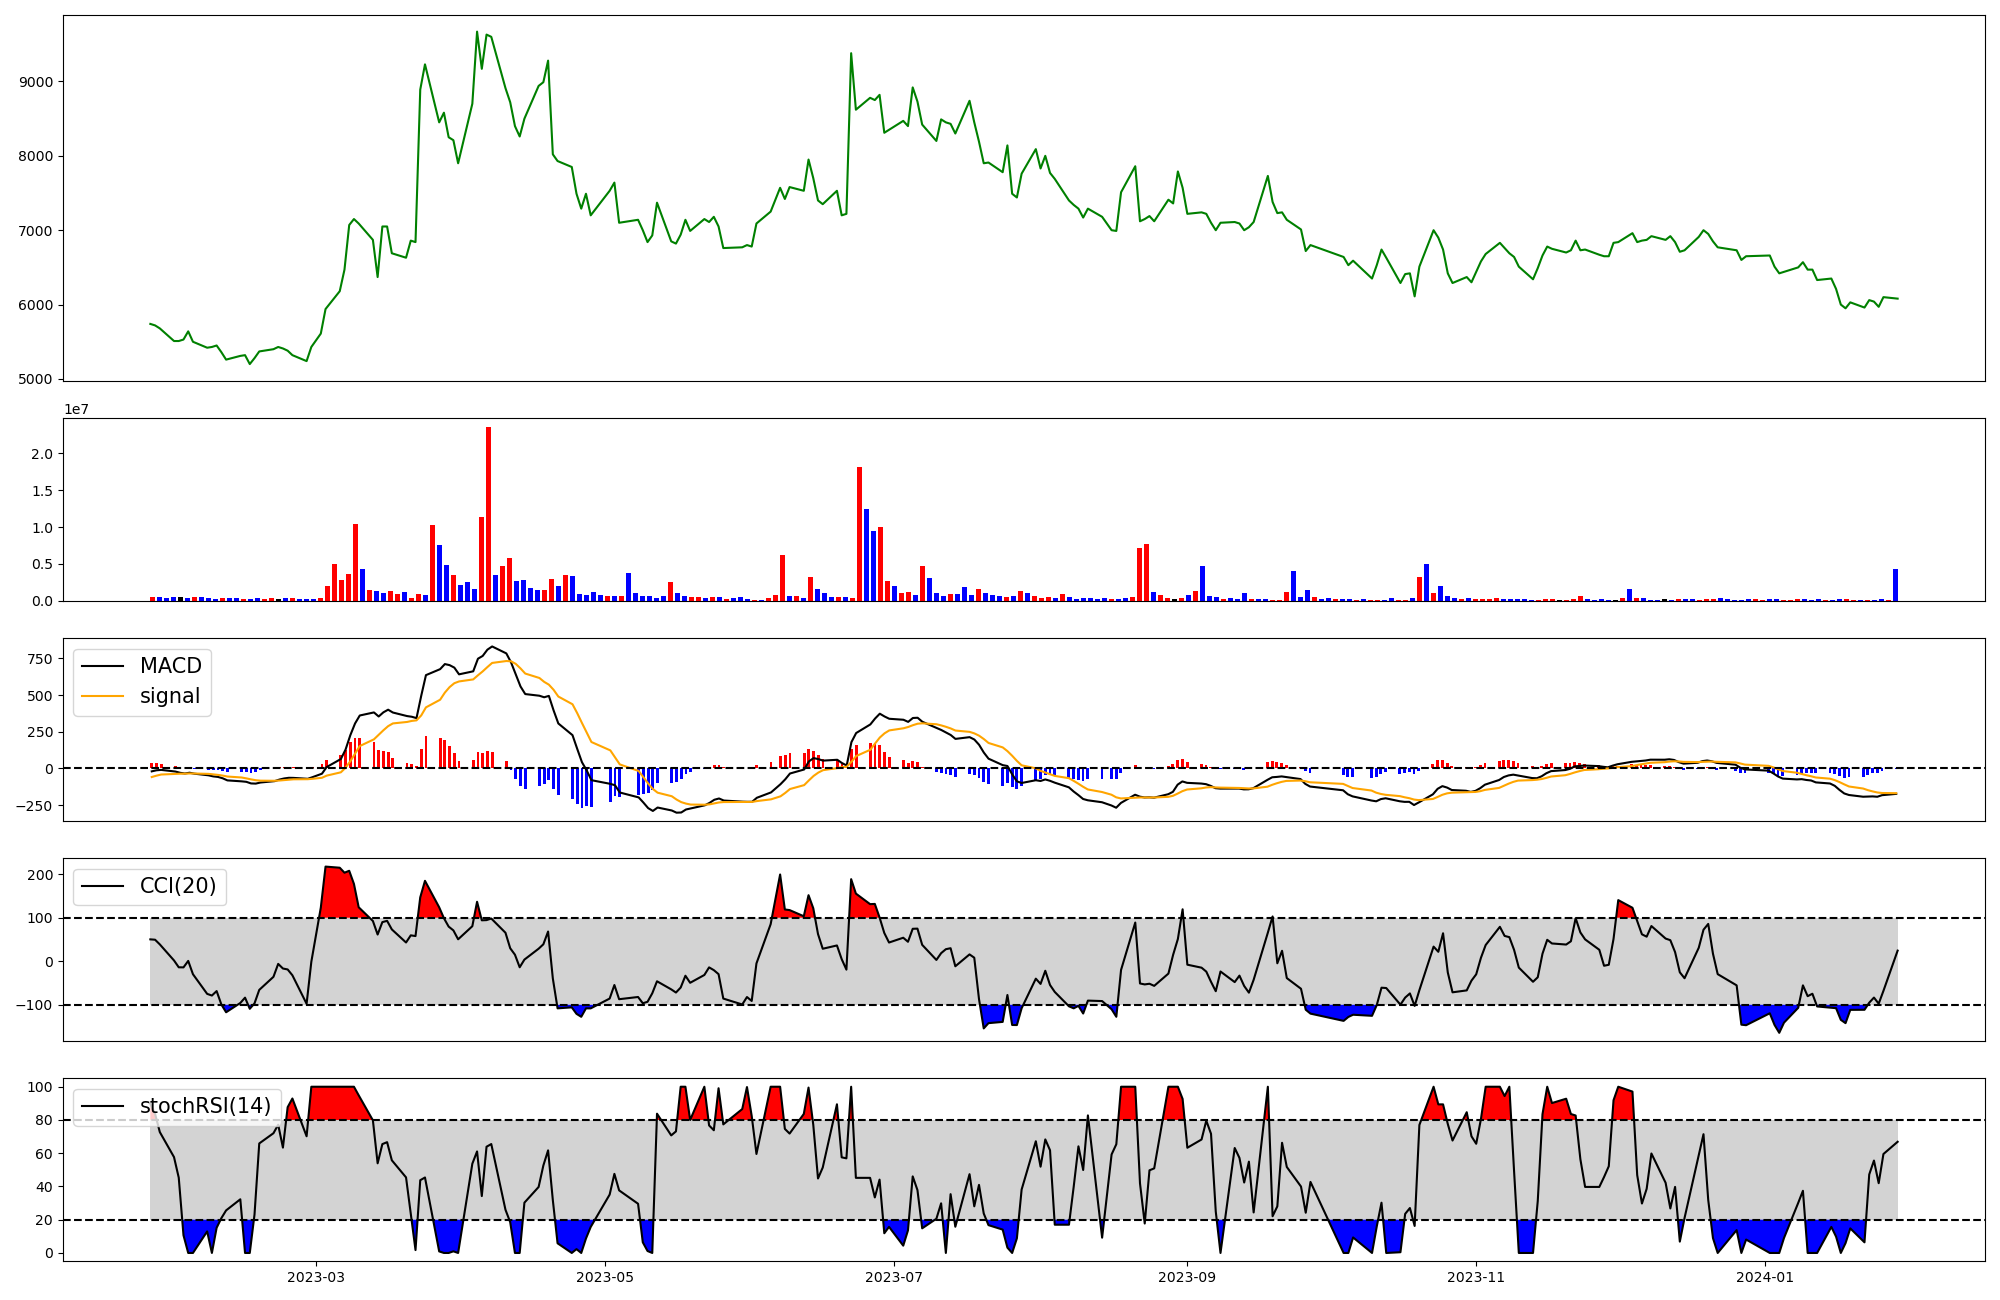Viewport: 2000px width, 1300px height.
Task: Click the stochRSI(14) legend entry
Action: point(205,1106)
